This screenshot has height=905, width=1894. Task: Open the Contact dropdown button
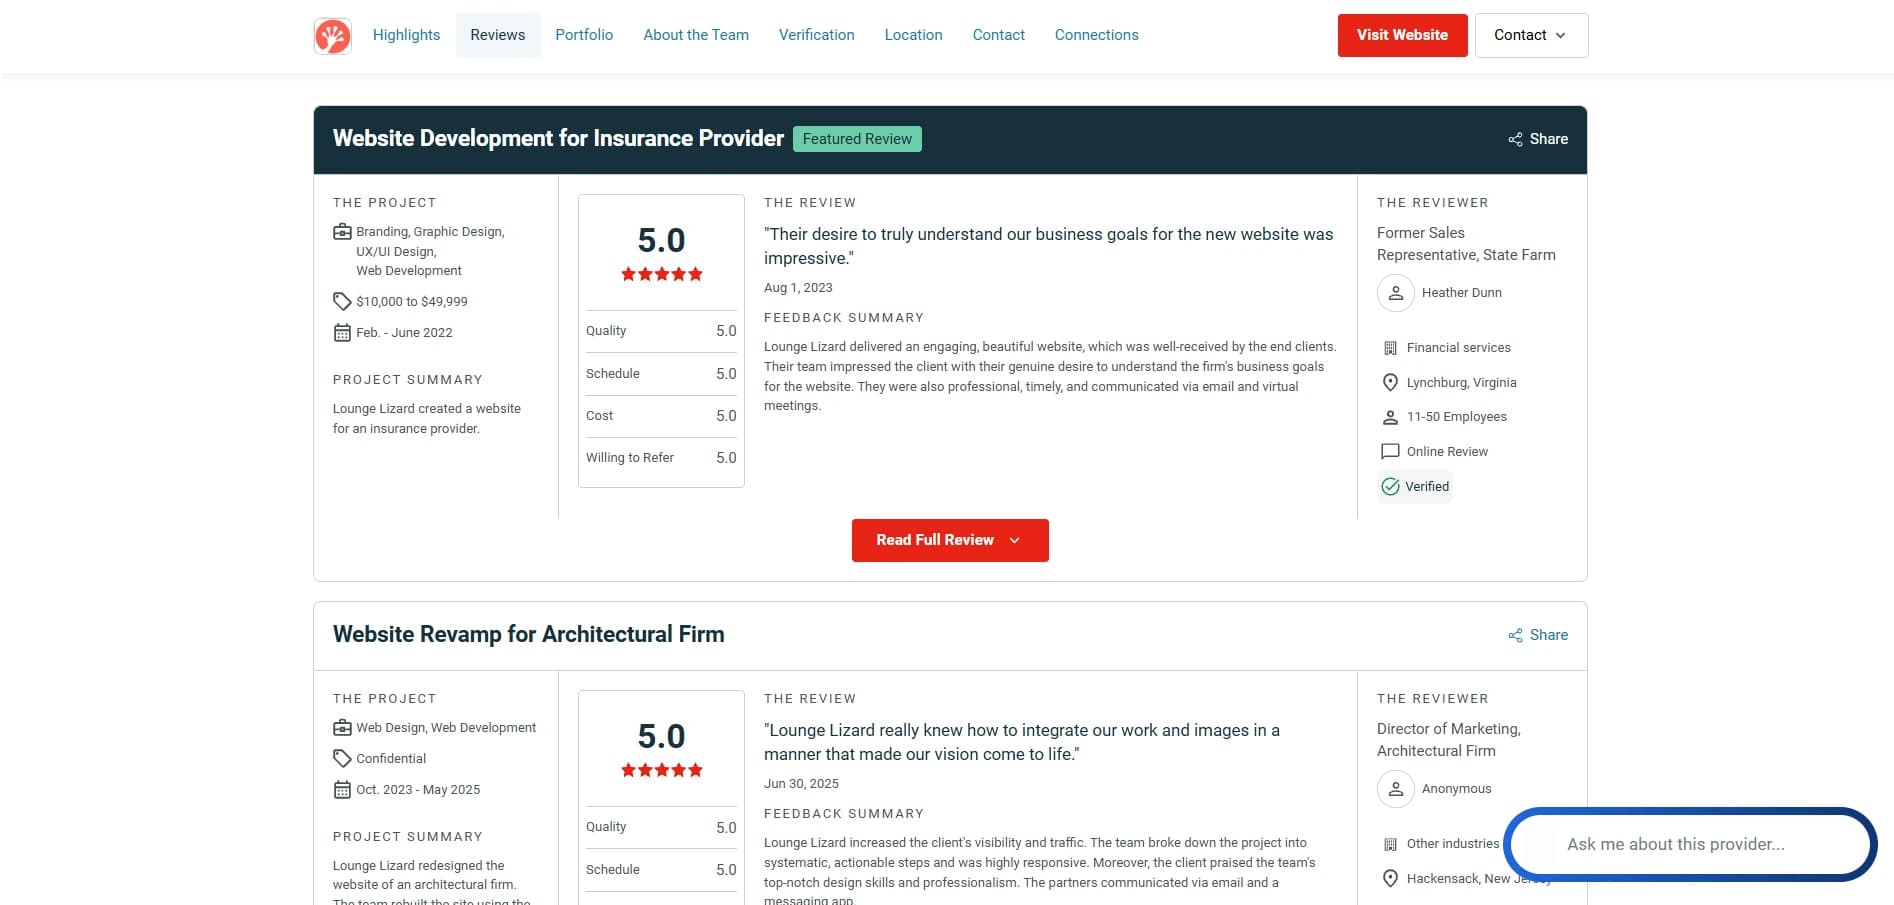1531,35
